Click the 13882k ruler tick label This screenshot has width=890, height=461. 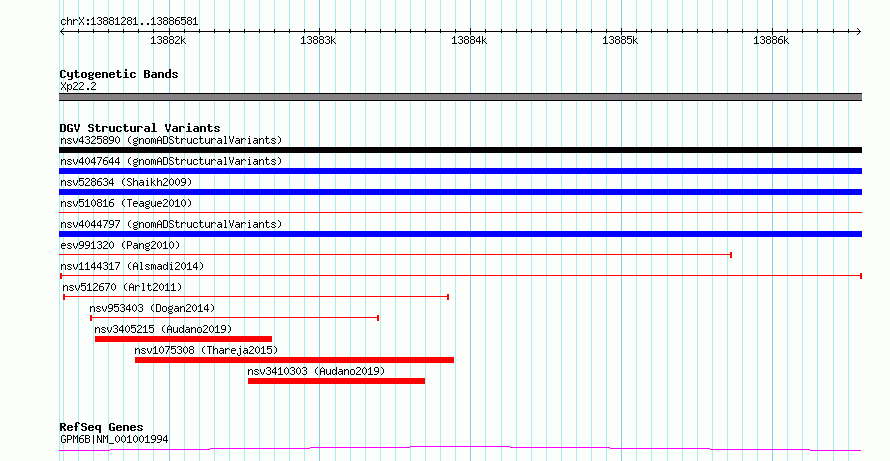[167, 40]
